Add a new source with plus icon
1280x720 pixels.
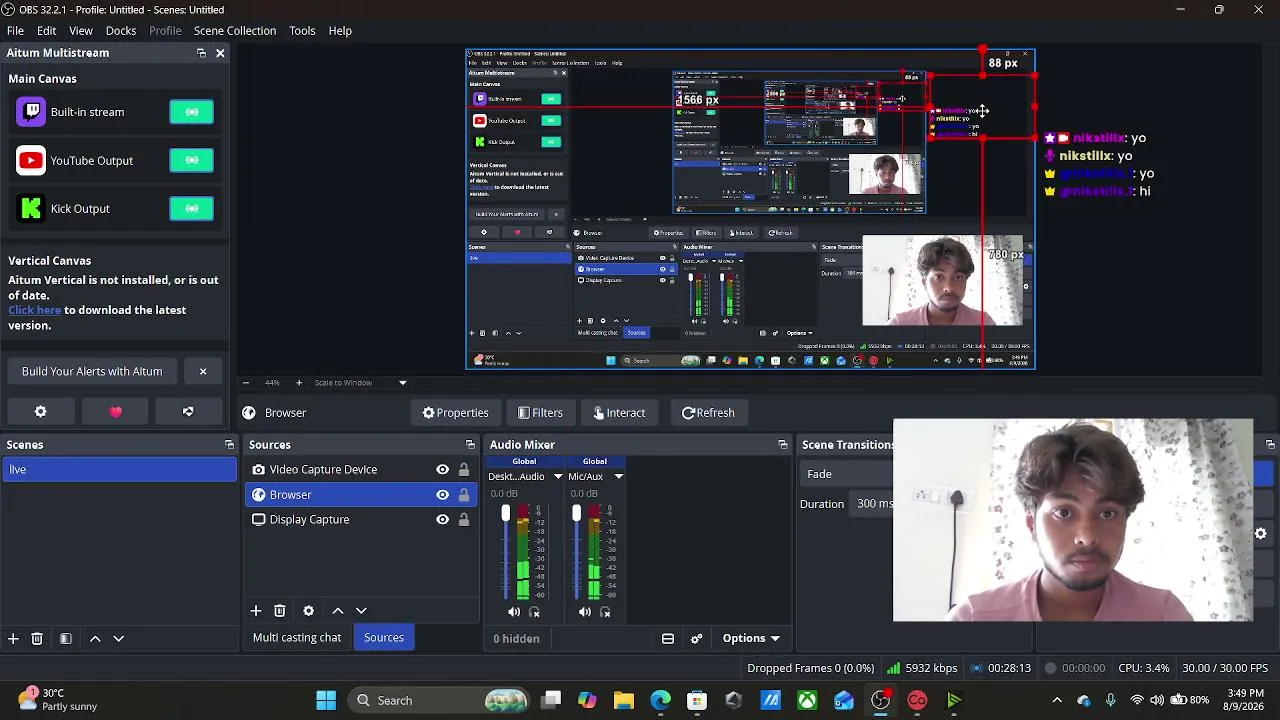tap(256, 610)
